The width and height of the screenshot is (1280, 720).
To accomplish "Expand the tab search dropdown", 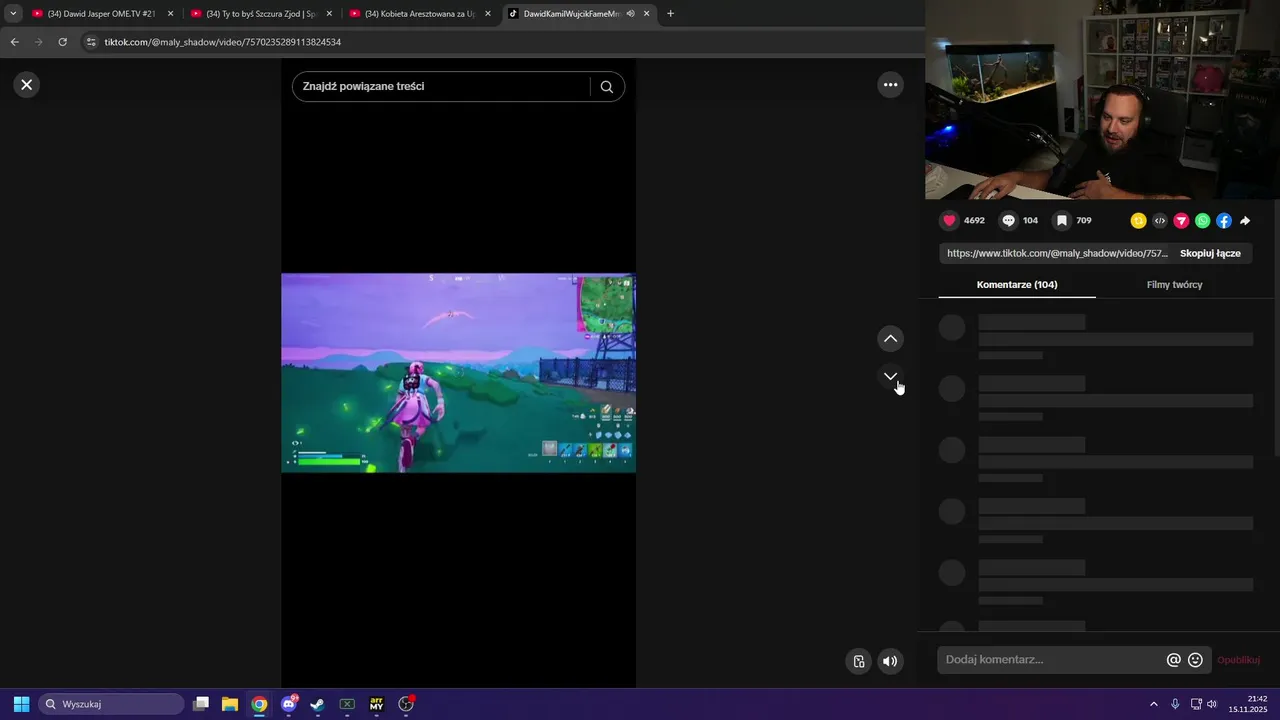I will coord(13,14).
